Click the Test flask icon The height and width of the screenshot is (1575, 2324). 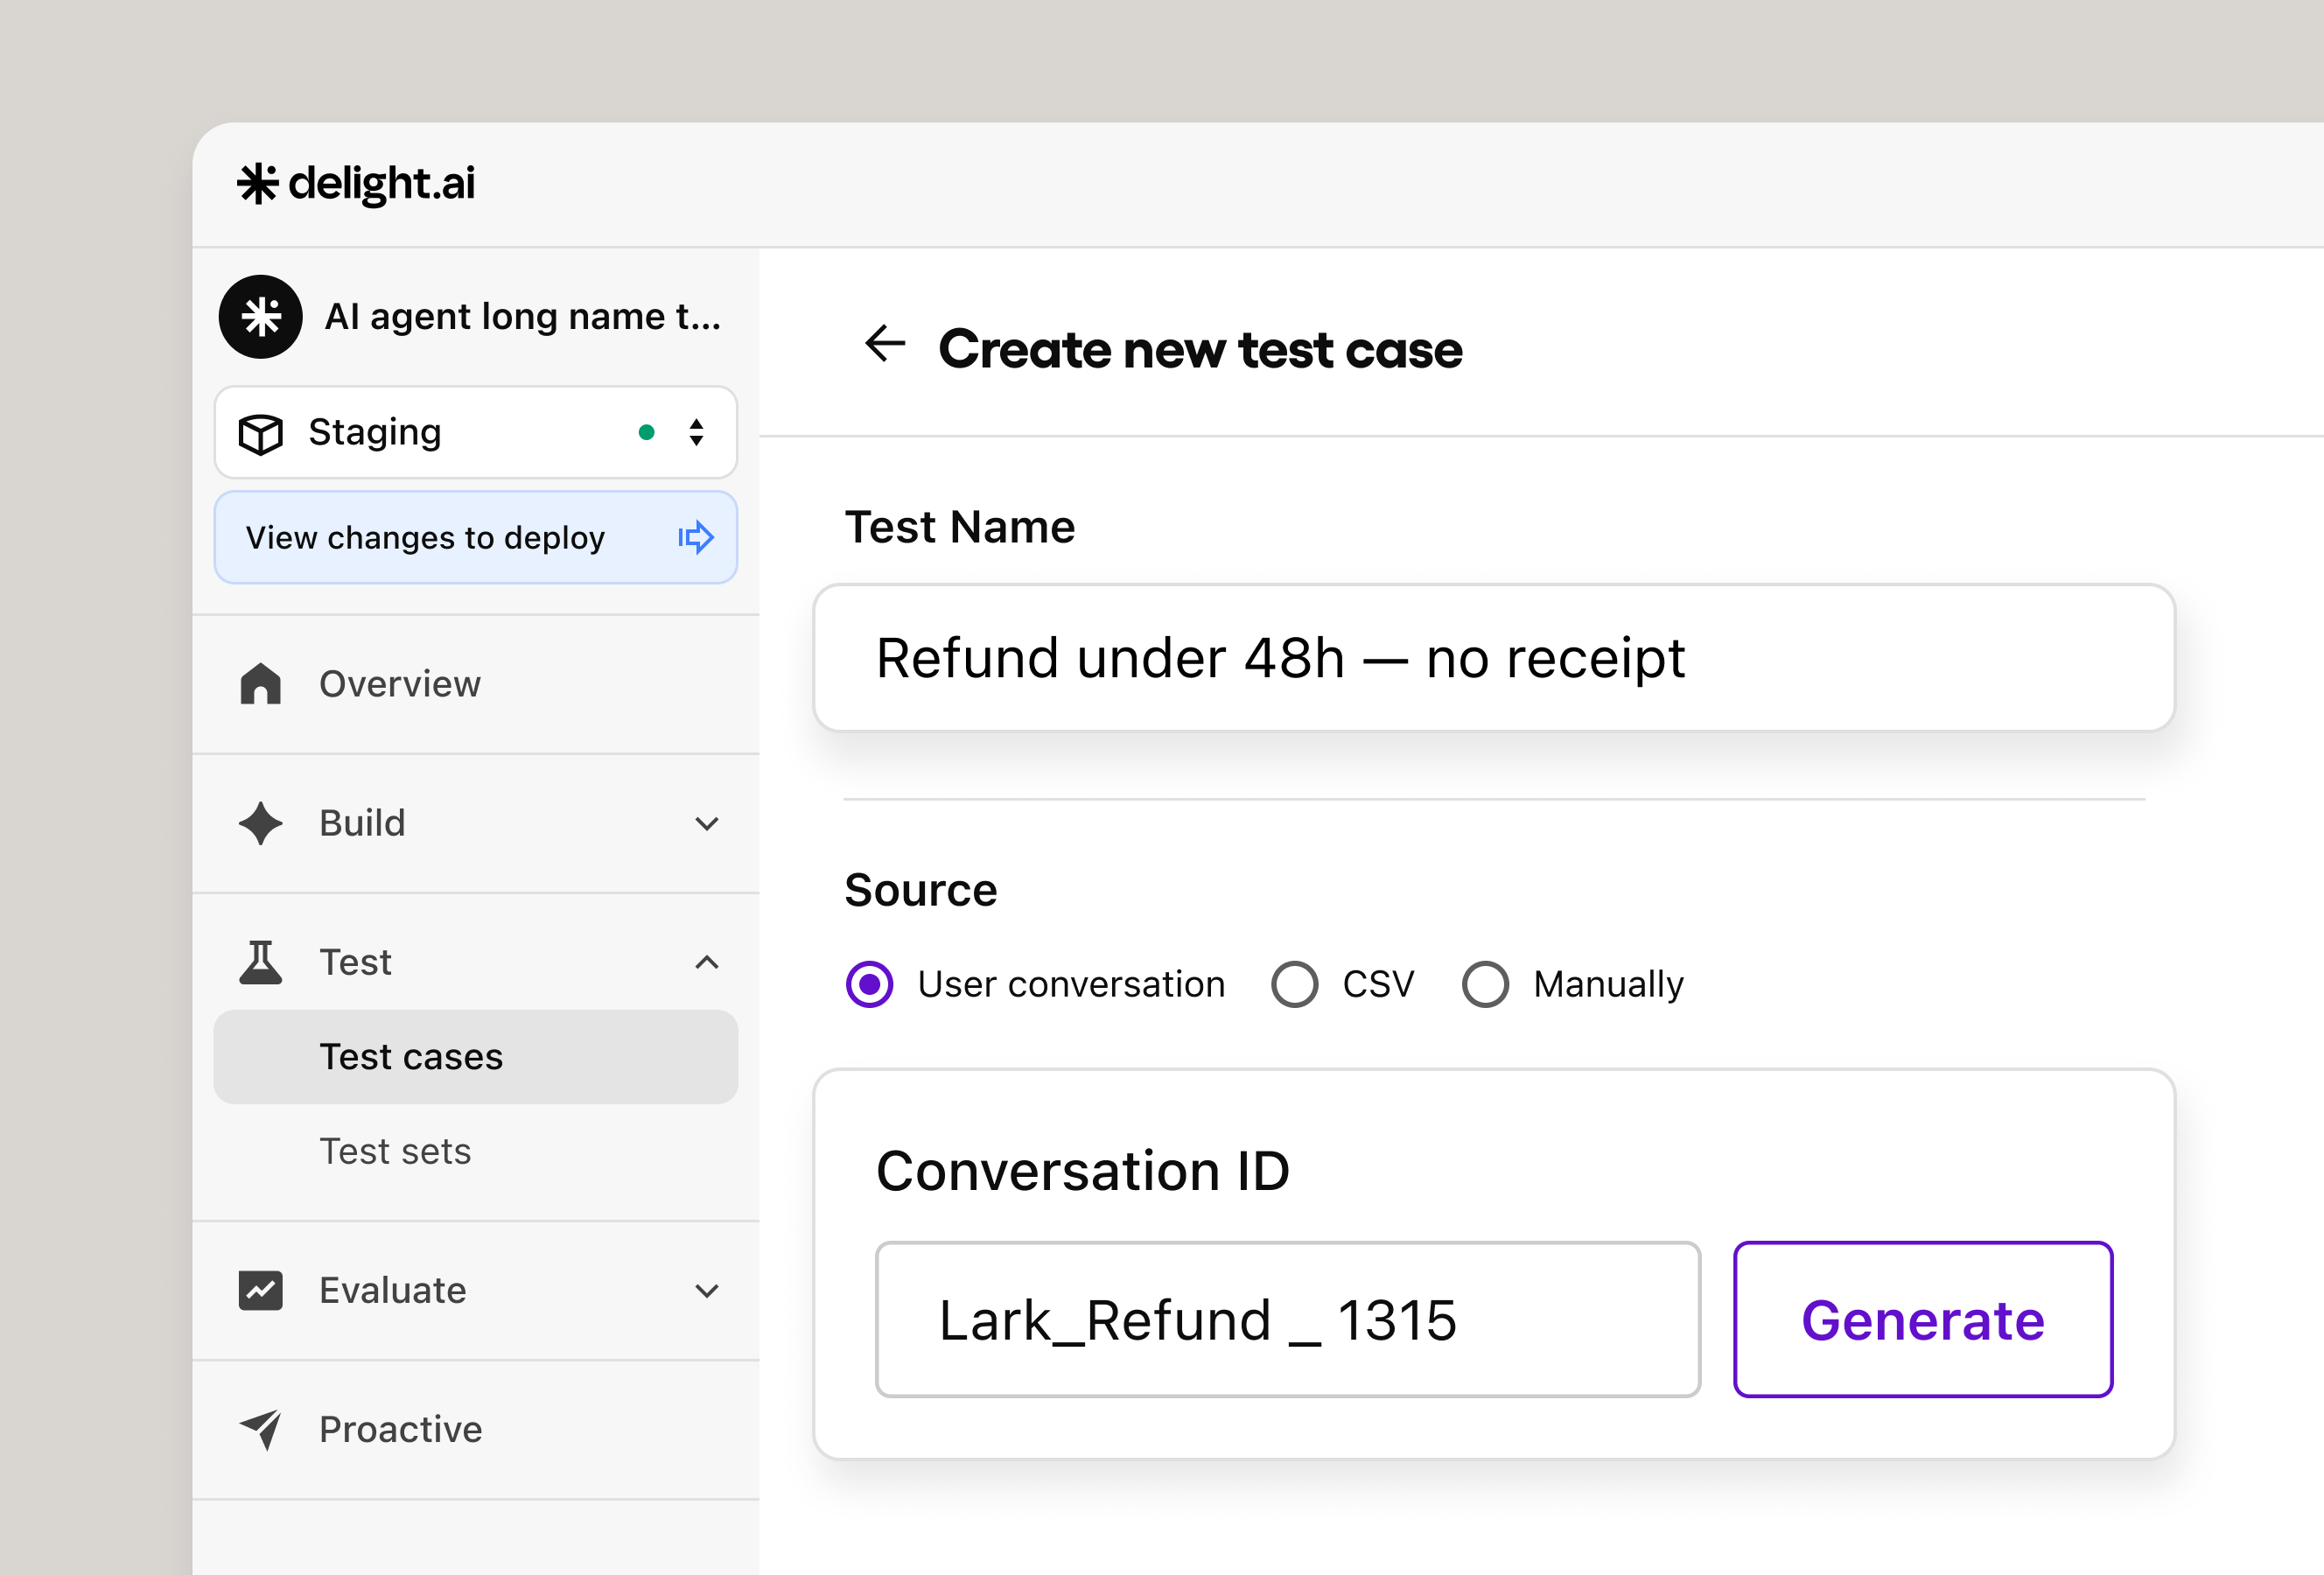pyautogui.click(x=261, y=963)
